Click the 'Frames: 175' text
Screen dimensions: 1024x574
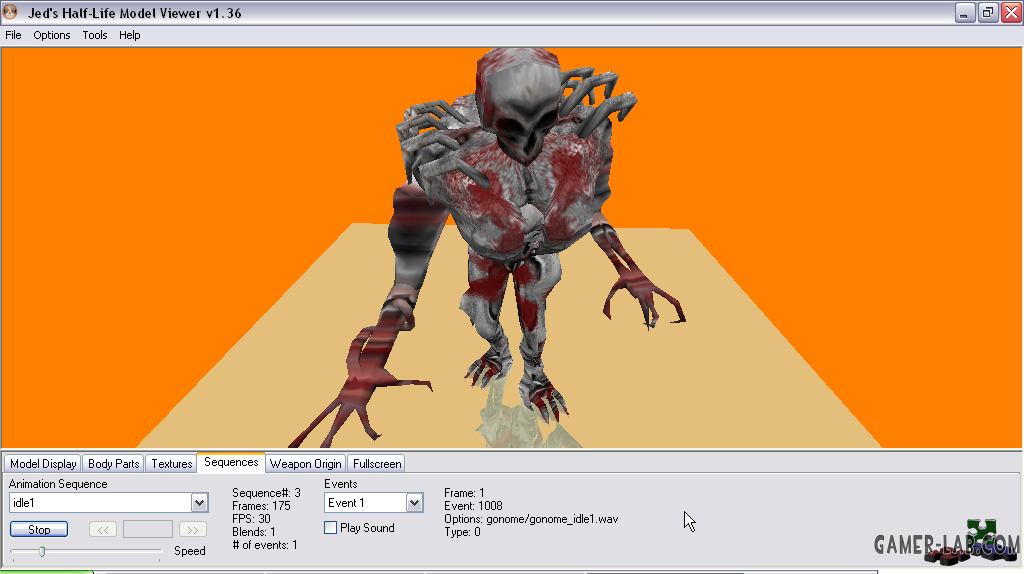click(x=261, y=506)
